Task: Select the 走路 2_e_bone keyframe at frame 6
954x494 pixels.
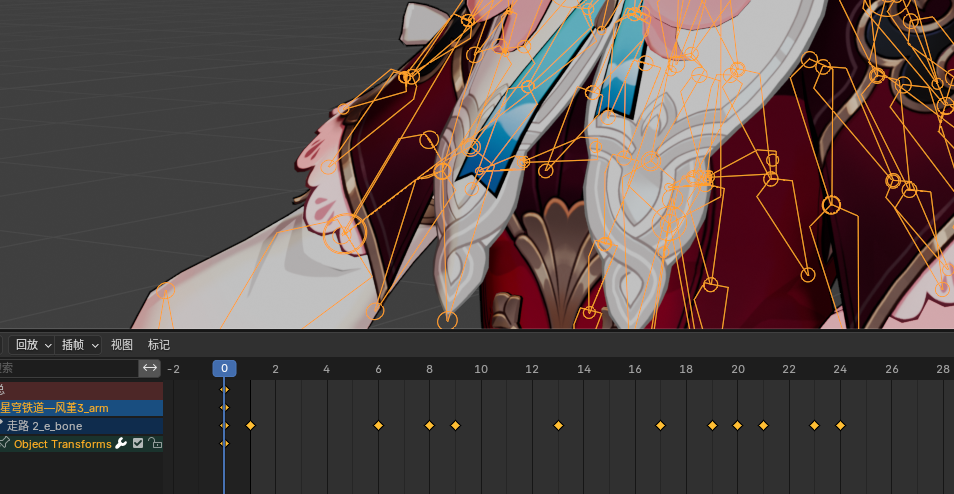Action: click(x=378, y=425)
